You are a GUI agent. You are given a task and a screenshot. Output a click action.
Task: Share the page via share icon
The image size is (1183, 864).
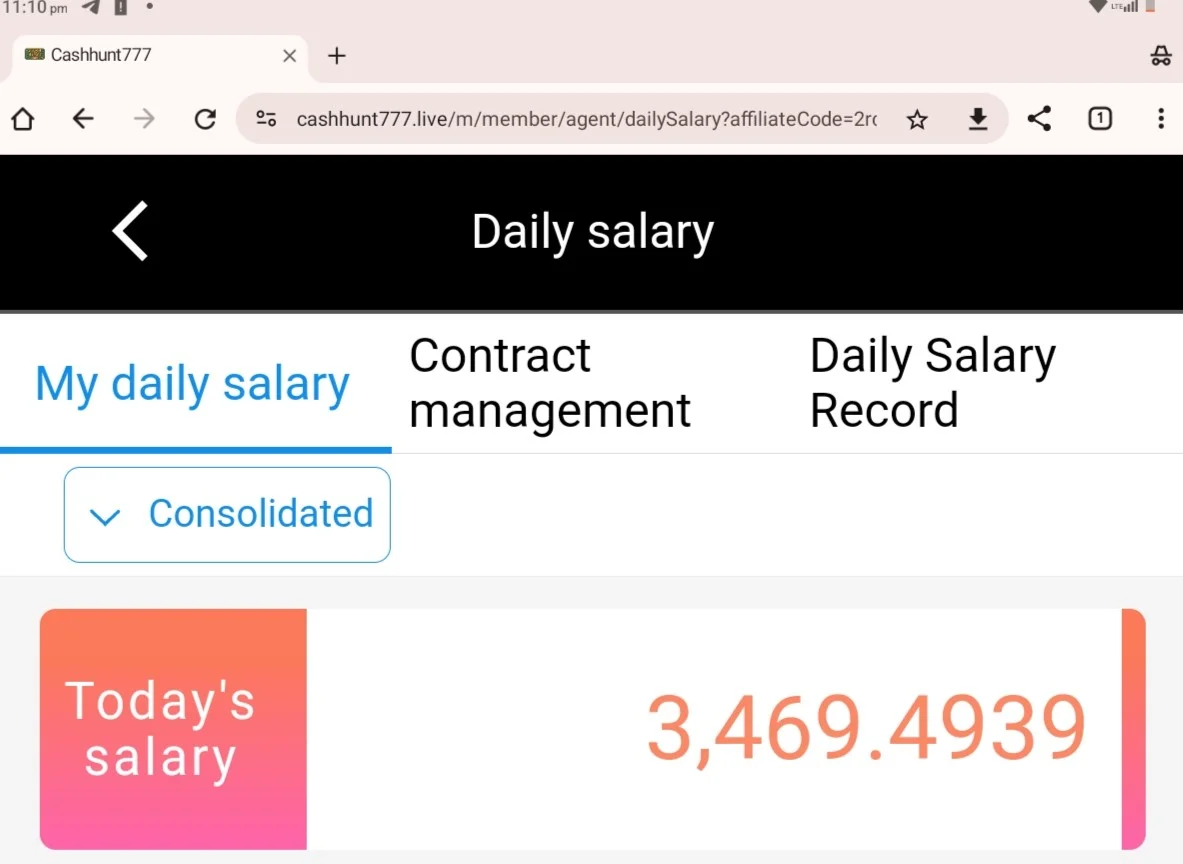pyautogui.click(x=1039, y=118)
